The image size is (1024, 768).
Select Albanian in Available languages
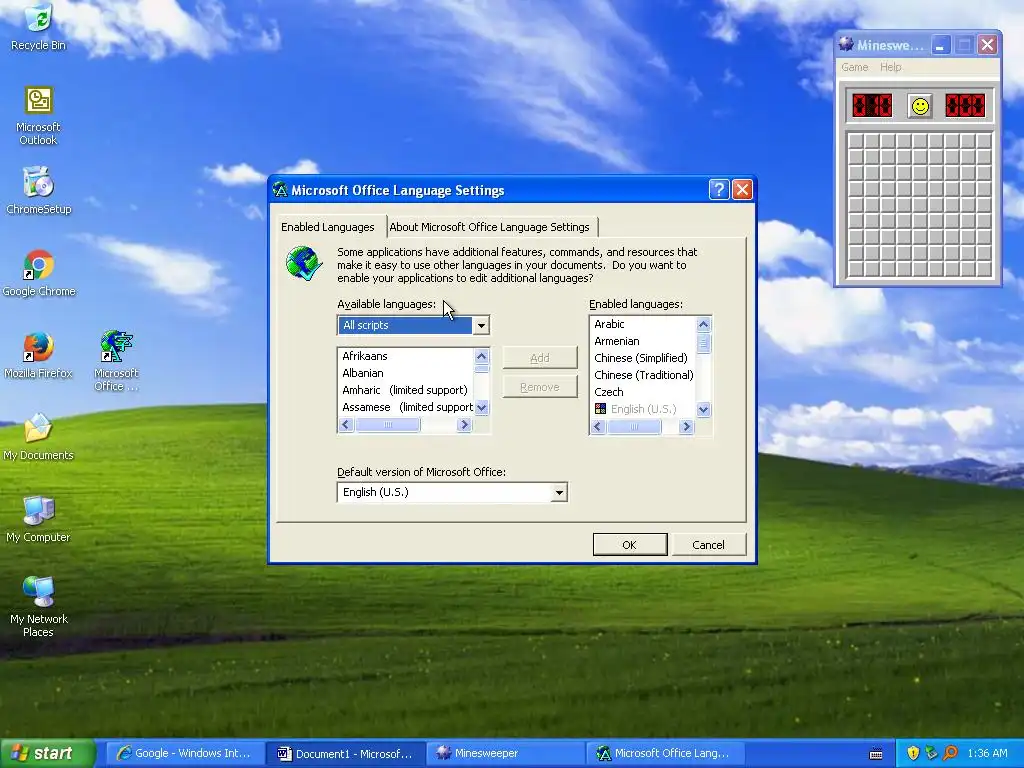[406, 373]
